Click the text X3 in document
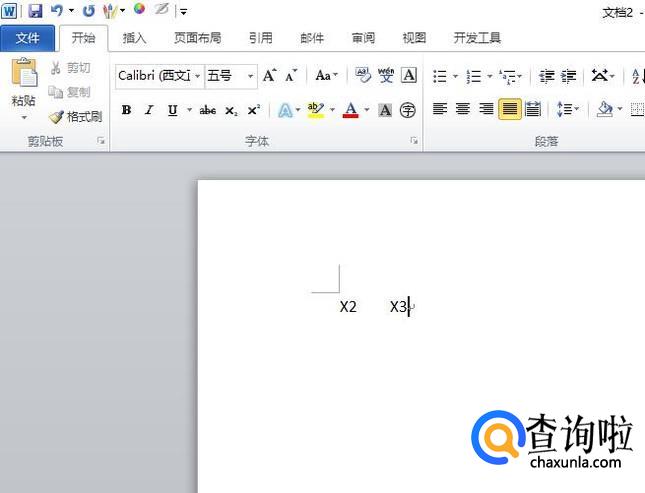The image size is (645, 493). point(398,307)
